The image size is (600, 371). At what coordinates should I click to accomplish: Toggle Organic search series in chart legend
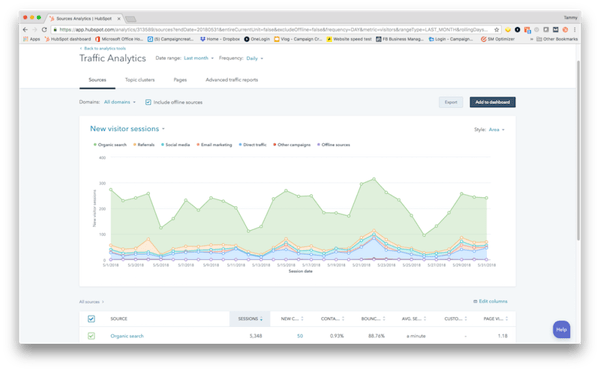tap(110, 145)
